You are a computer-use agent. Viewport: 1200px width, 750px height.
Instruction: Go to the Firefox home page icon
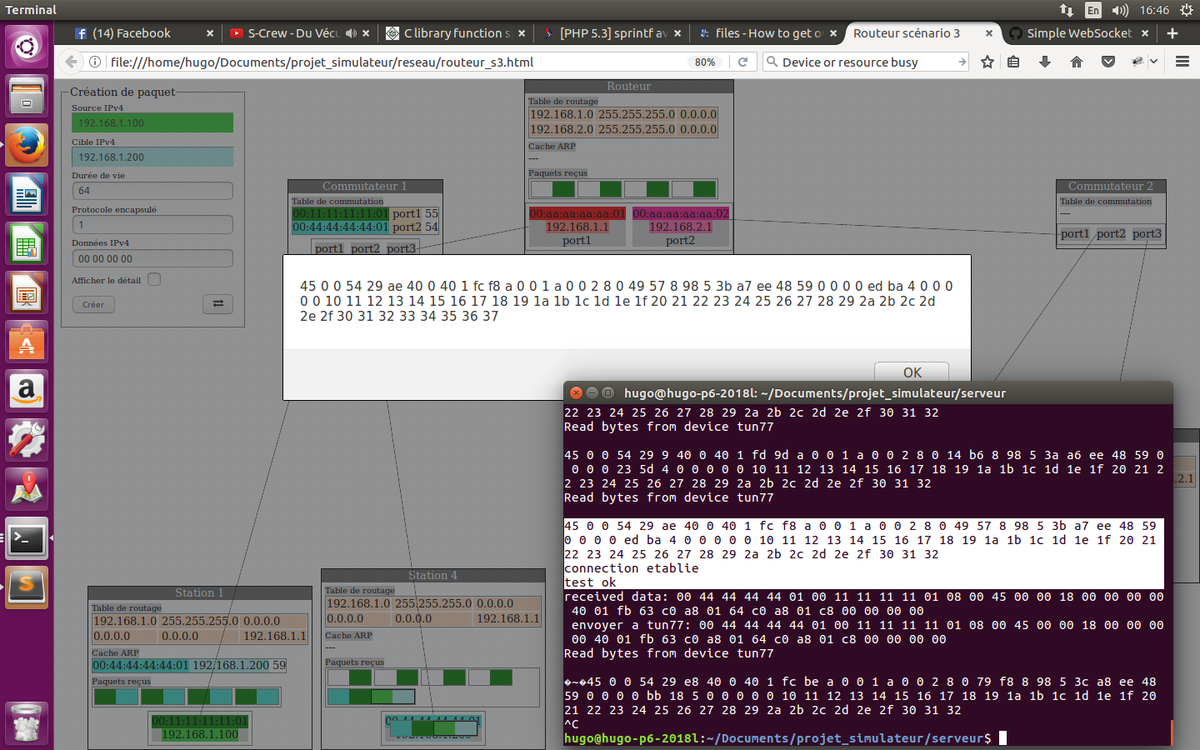[1076, 62]
